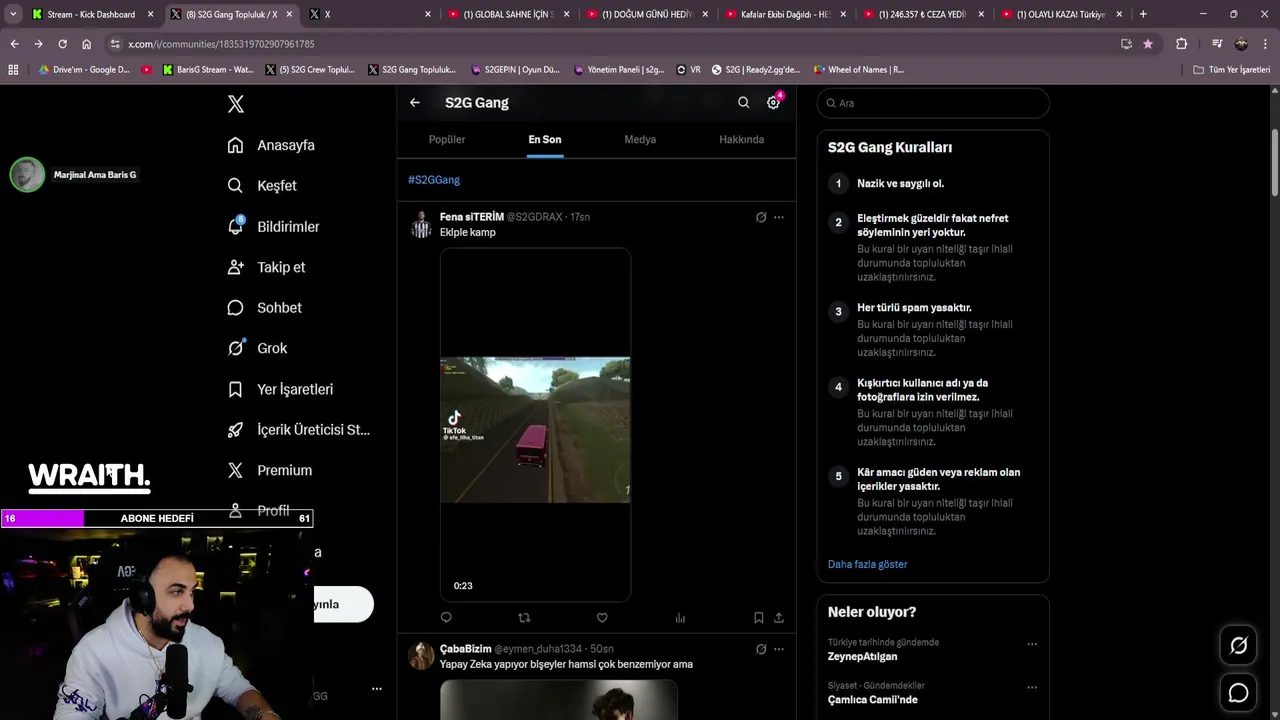Click the back arrow beside S2G Gang

pos(415,103)
